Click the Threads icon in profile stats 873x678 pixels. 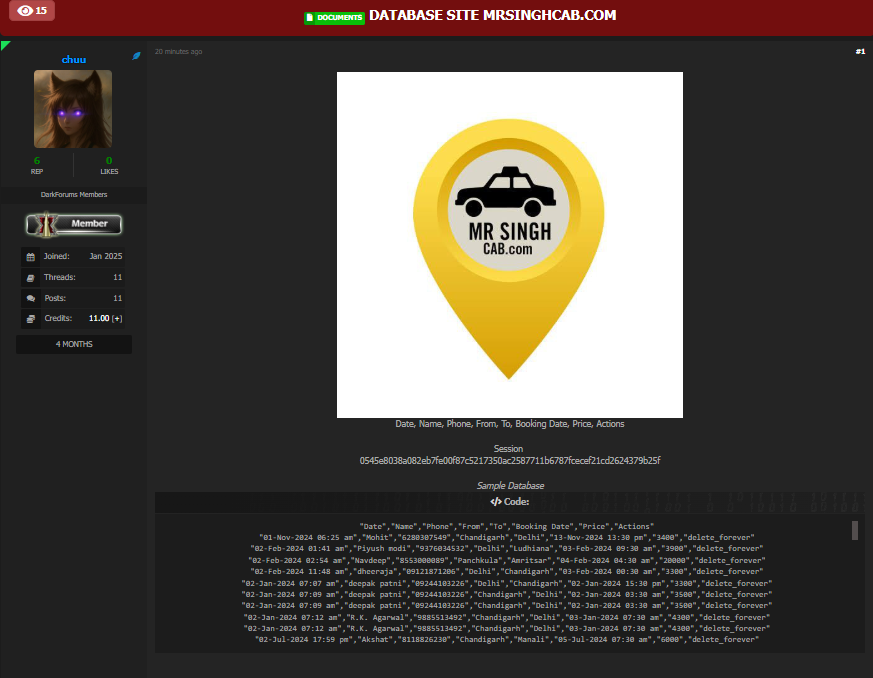tap(30, 277)
